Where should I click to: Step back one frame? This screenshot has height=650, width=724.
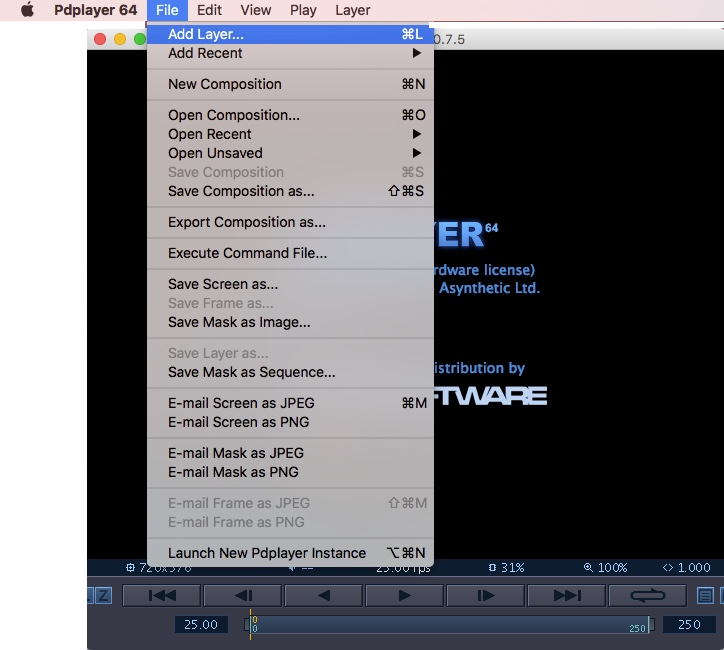coord(243,596)
